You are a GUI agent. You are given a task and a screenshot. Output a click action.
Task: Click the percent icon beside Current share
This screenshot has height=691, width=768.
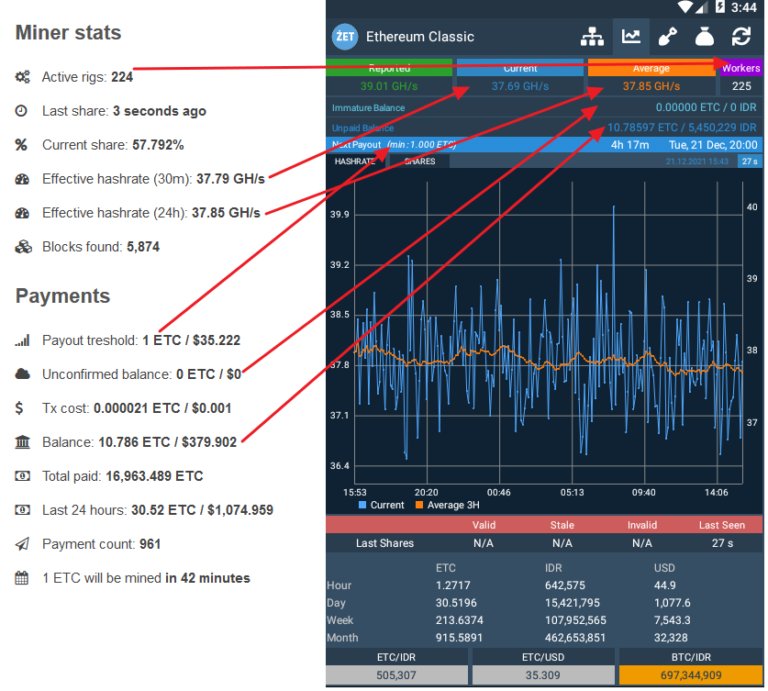pos(21,145)
